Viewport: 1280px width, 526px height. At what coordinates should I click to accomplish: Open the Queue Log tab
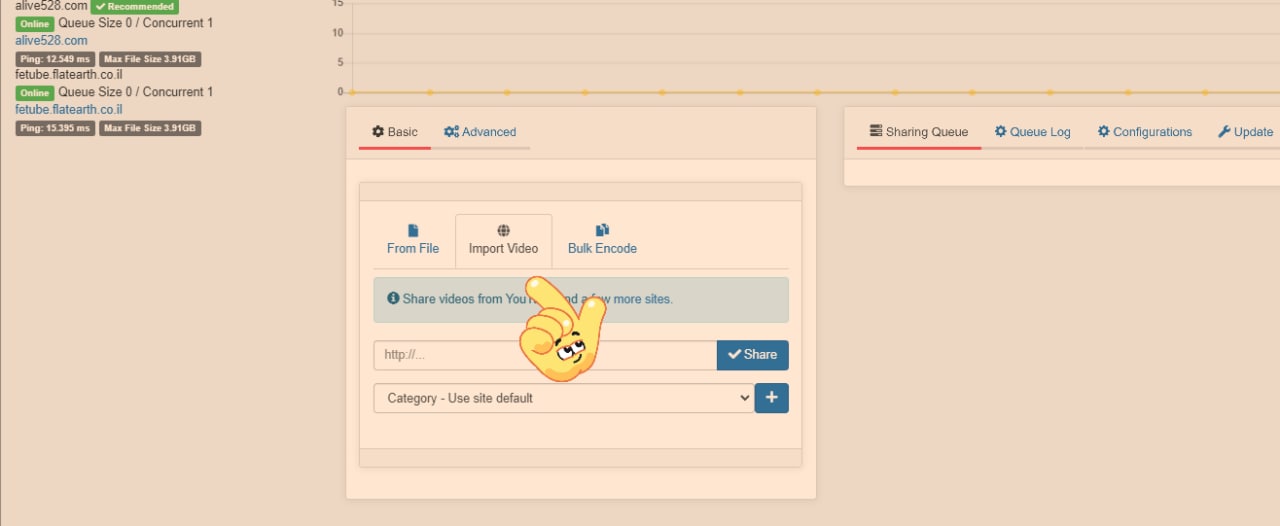(1032, 132)
